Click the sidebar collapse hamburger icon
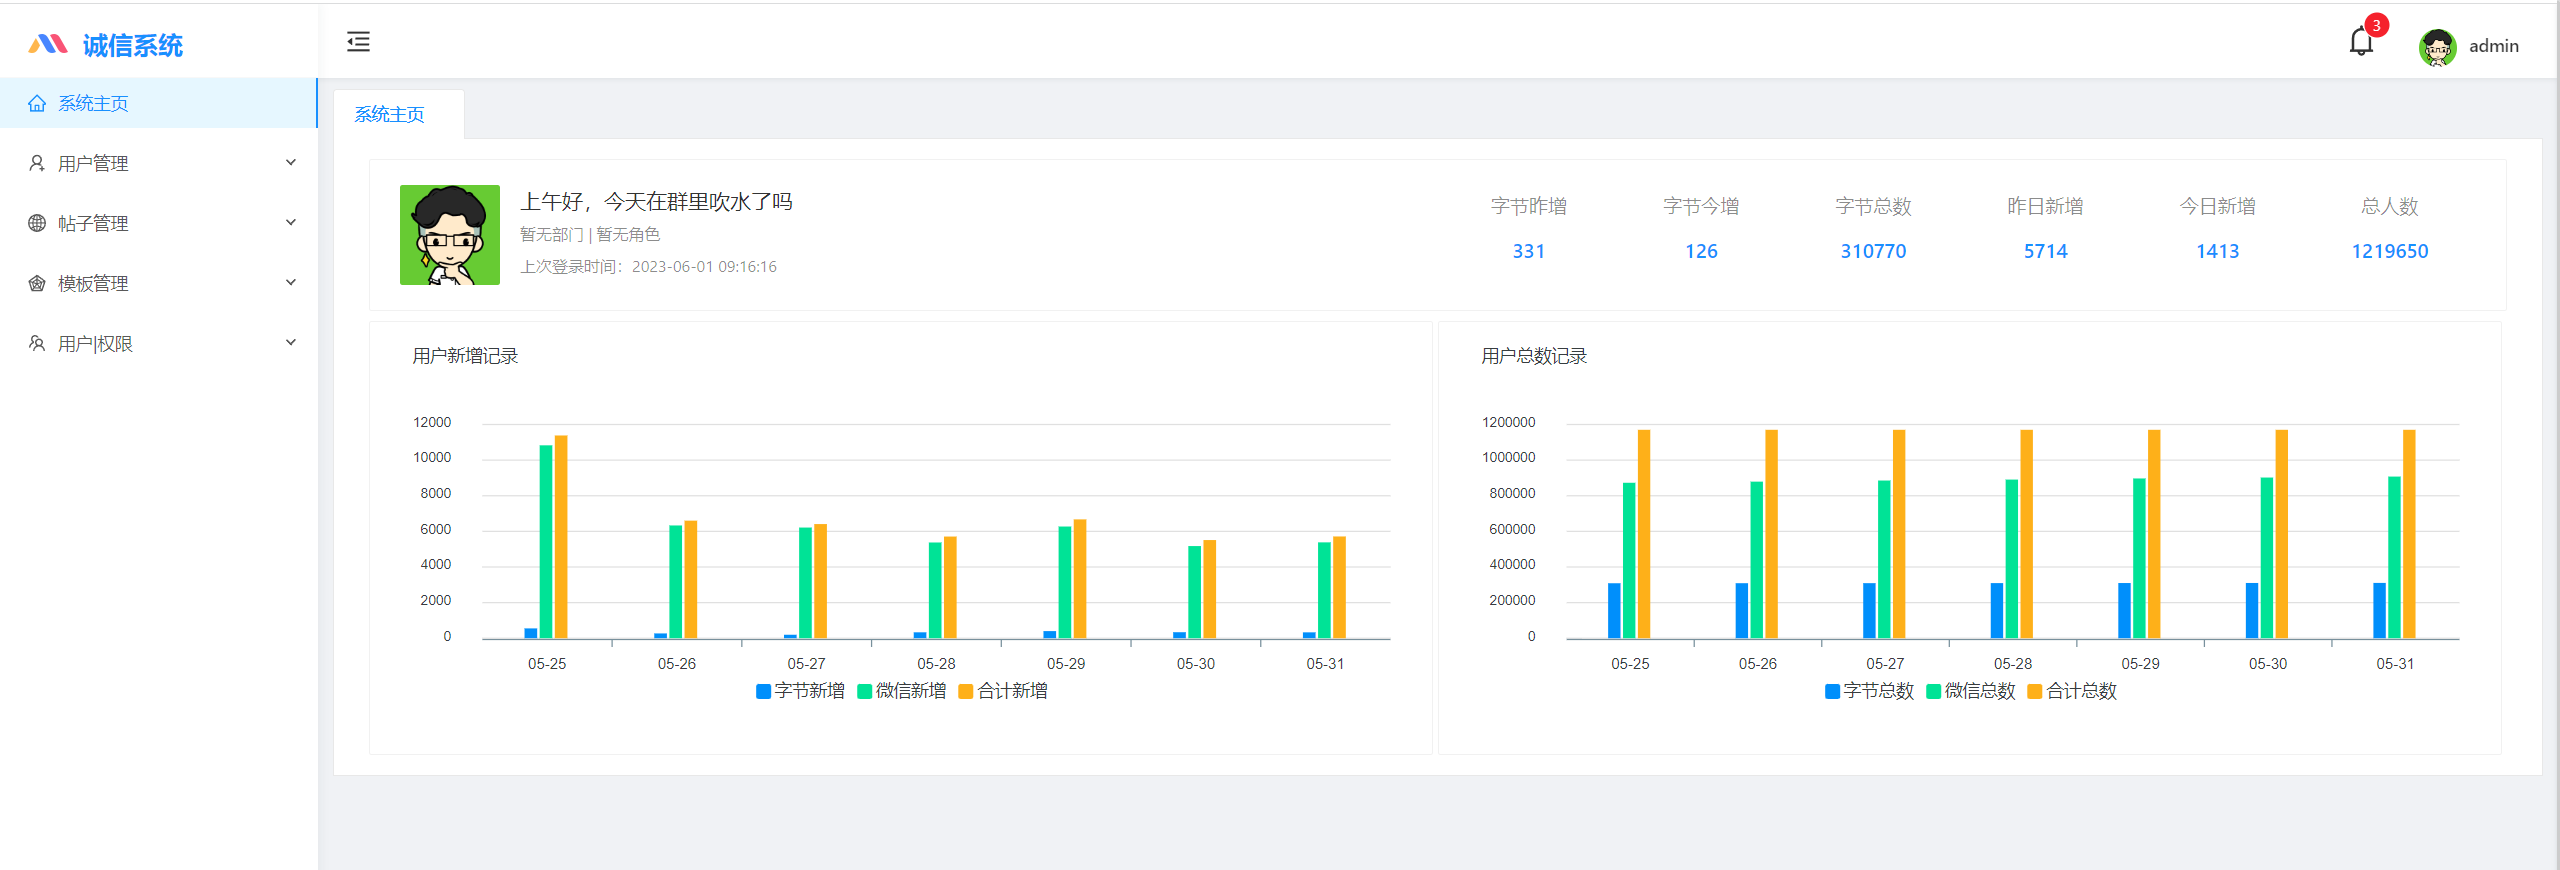The height and width of the screenshot is (870, 2560). (358, 42)
